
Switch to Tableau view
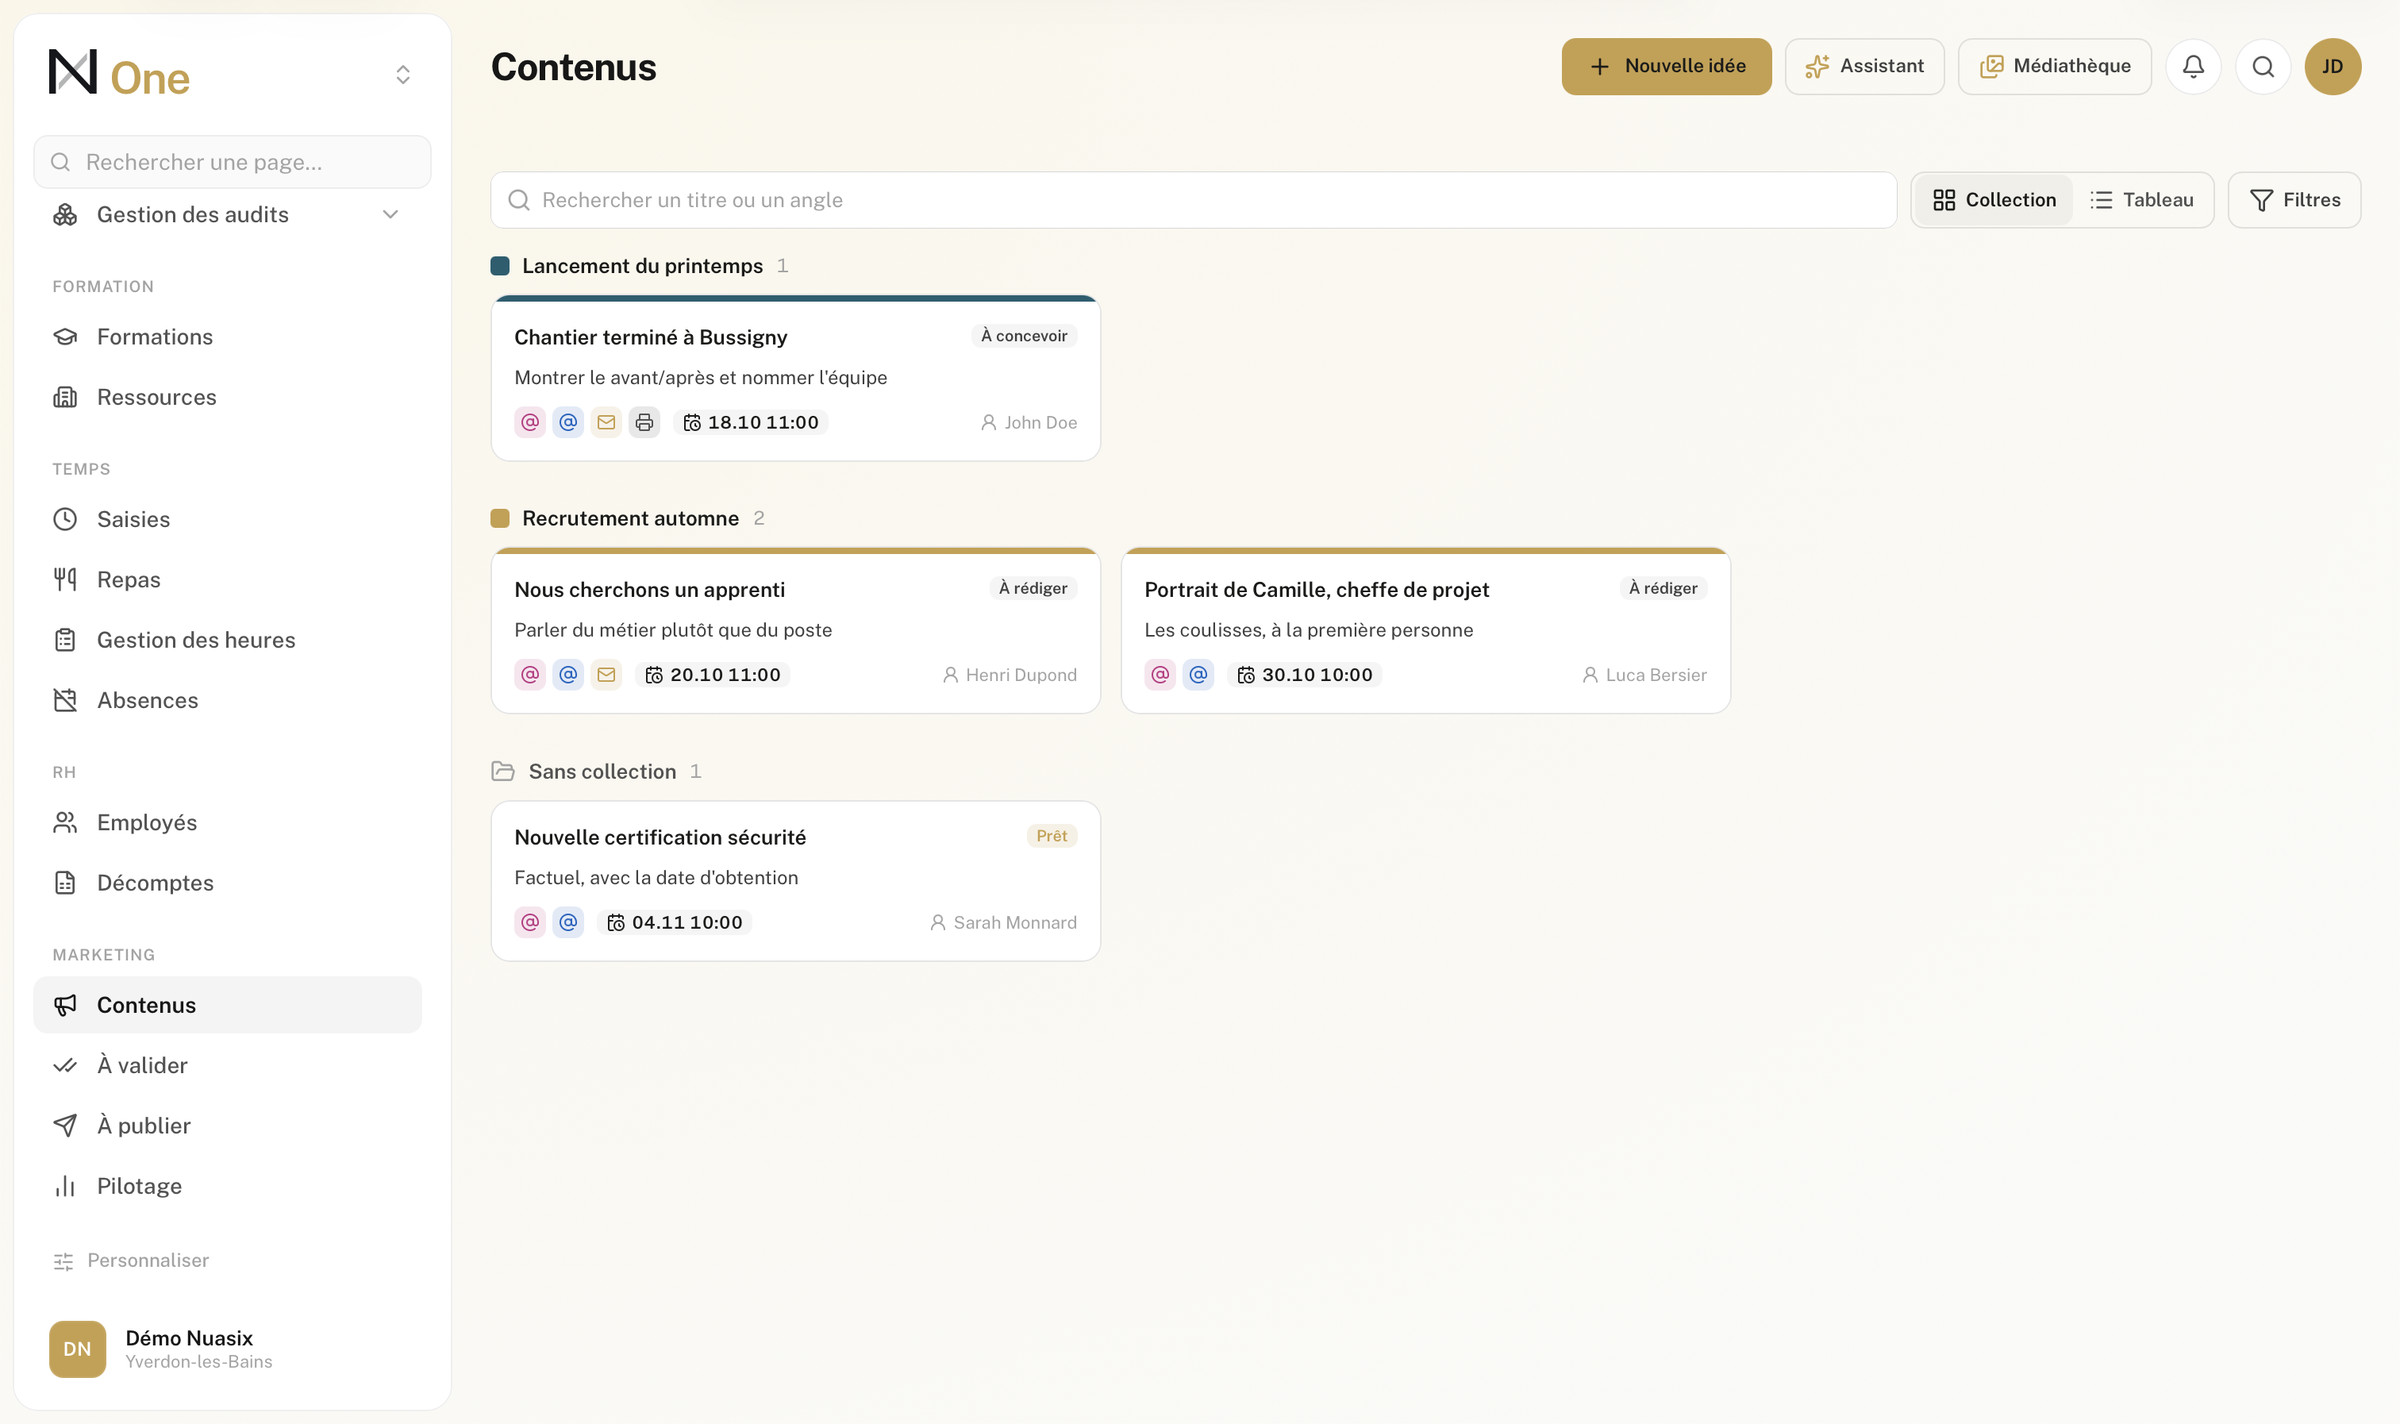pos(2141,200)
